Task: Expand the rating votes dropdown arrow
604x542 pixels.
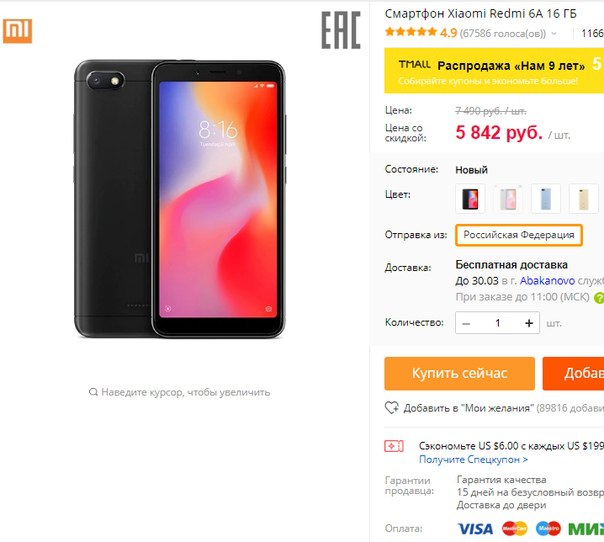Action: 554,34
